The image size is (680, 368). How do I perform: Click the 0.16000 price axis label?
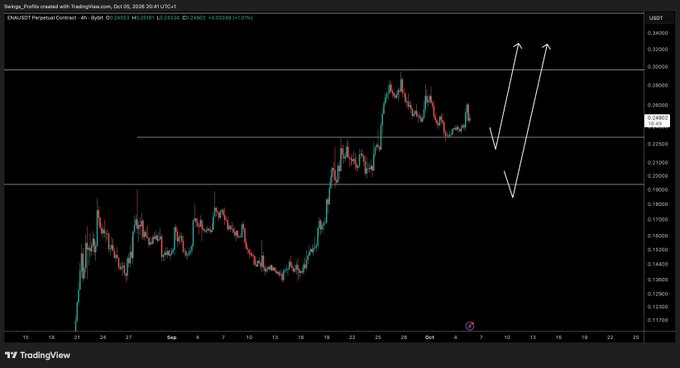point(657,236)
